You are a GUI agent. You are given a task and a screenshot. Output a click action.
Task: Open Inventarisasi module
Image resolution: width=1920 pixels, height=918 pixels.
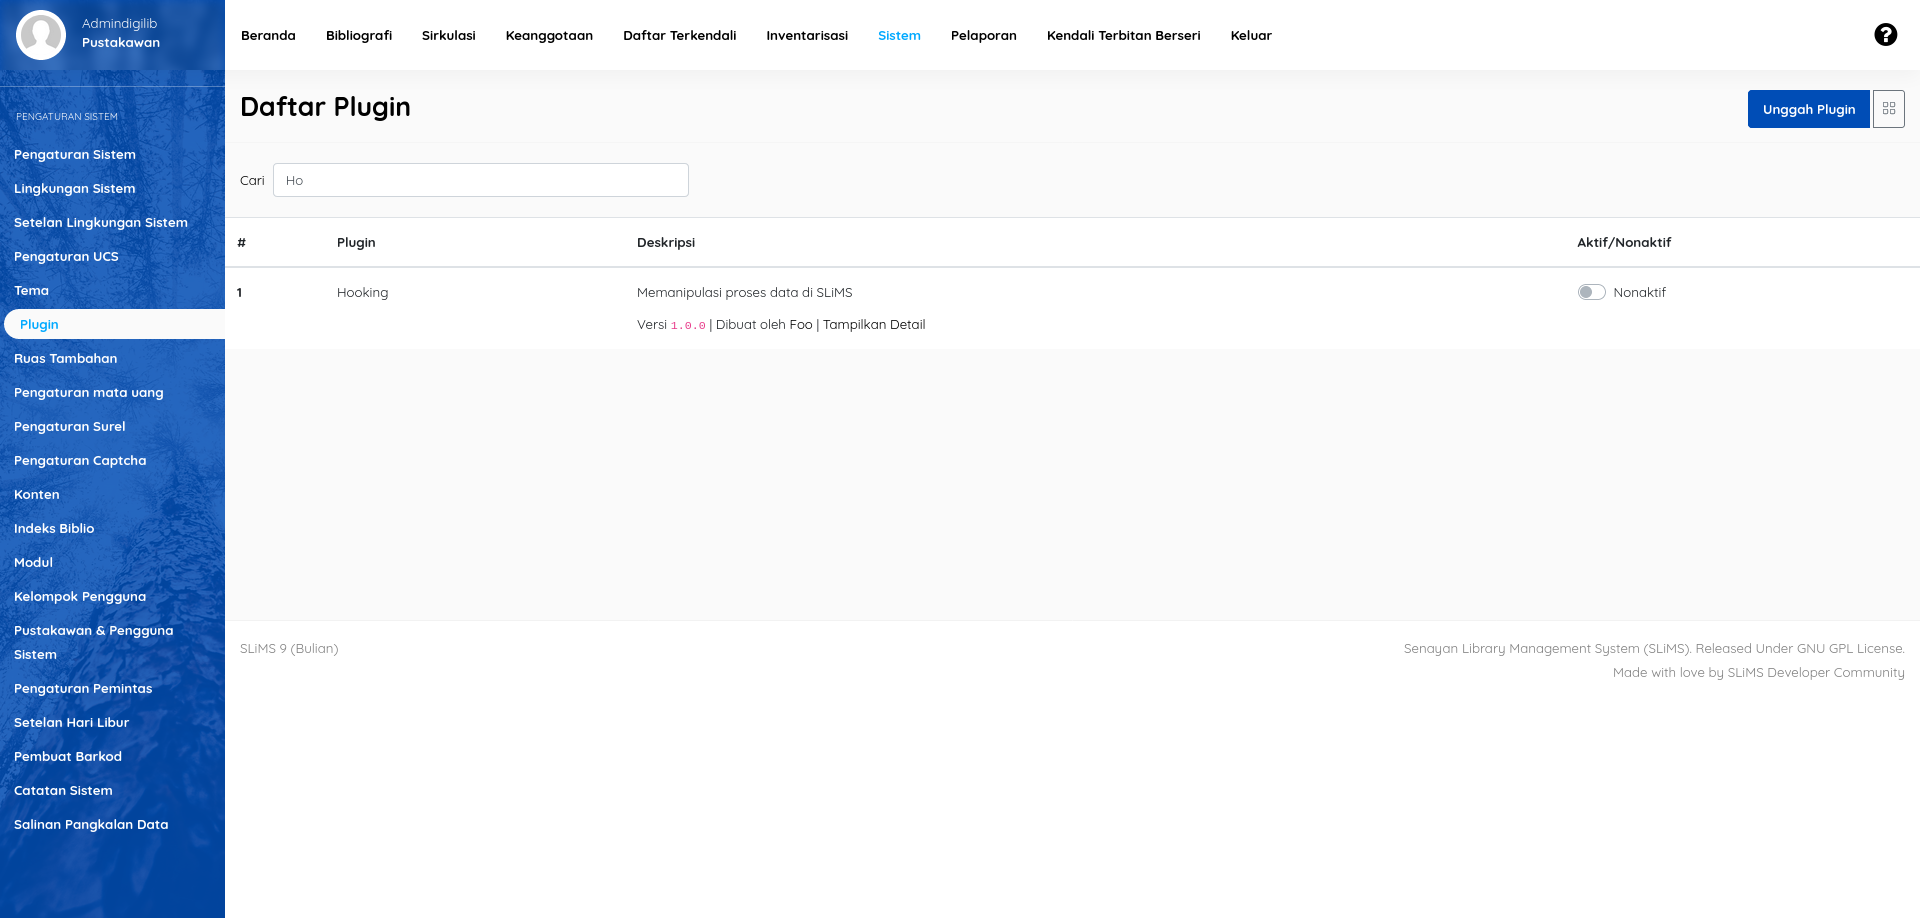point(806,35)
